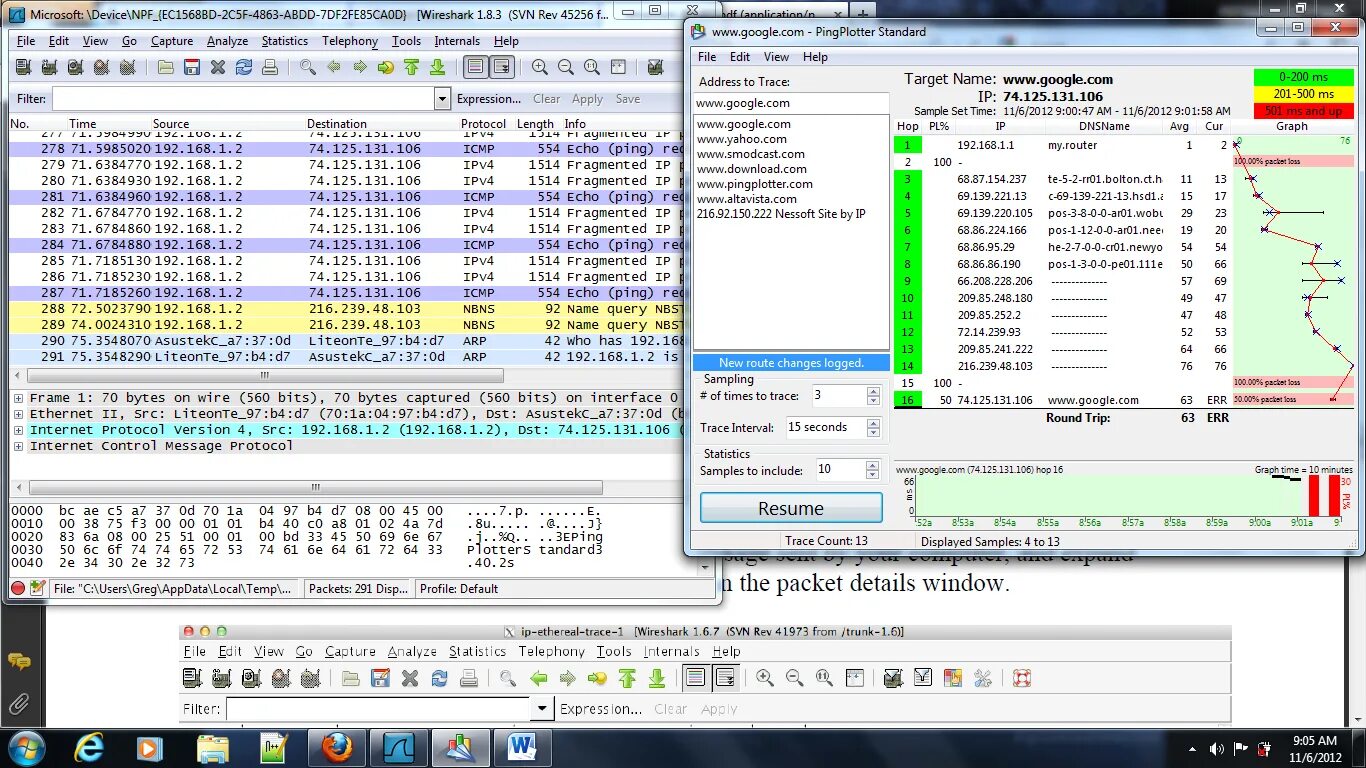Click the yellow 201-500 ms legend swatch
The height and width of the screenshot is (768, 1366).
click(x=1303, y=94)
